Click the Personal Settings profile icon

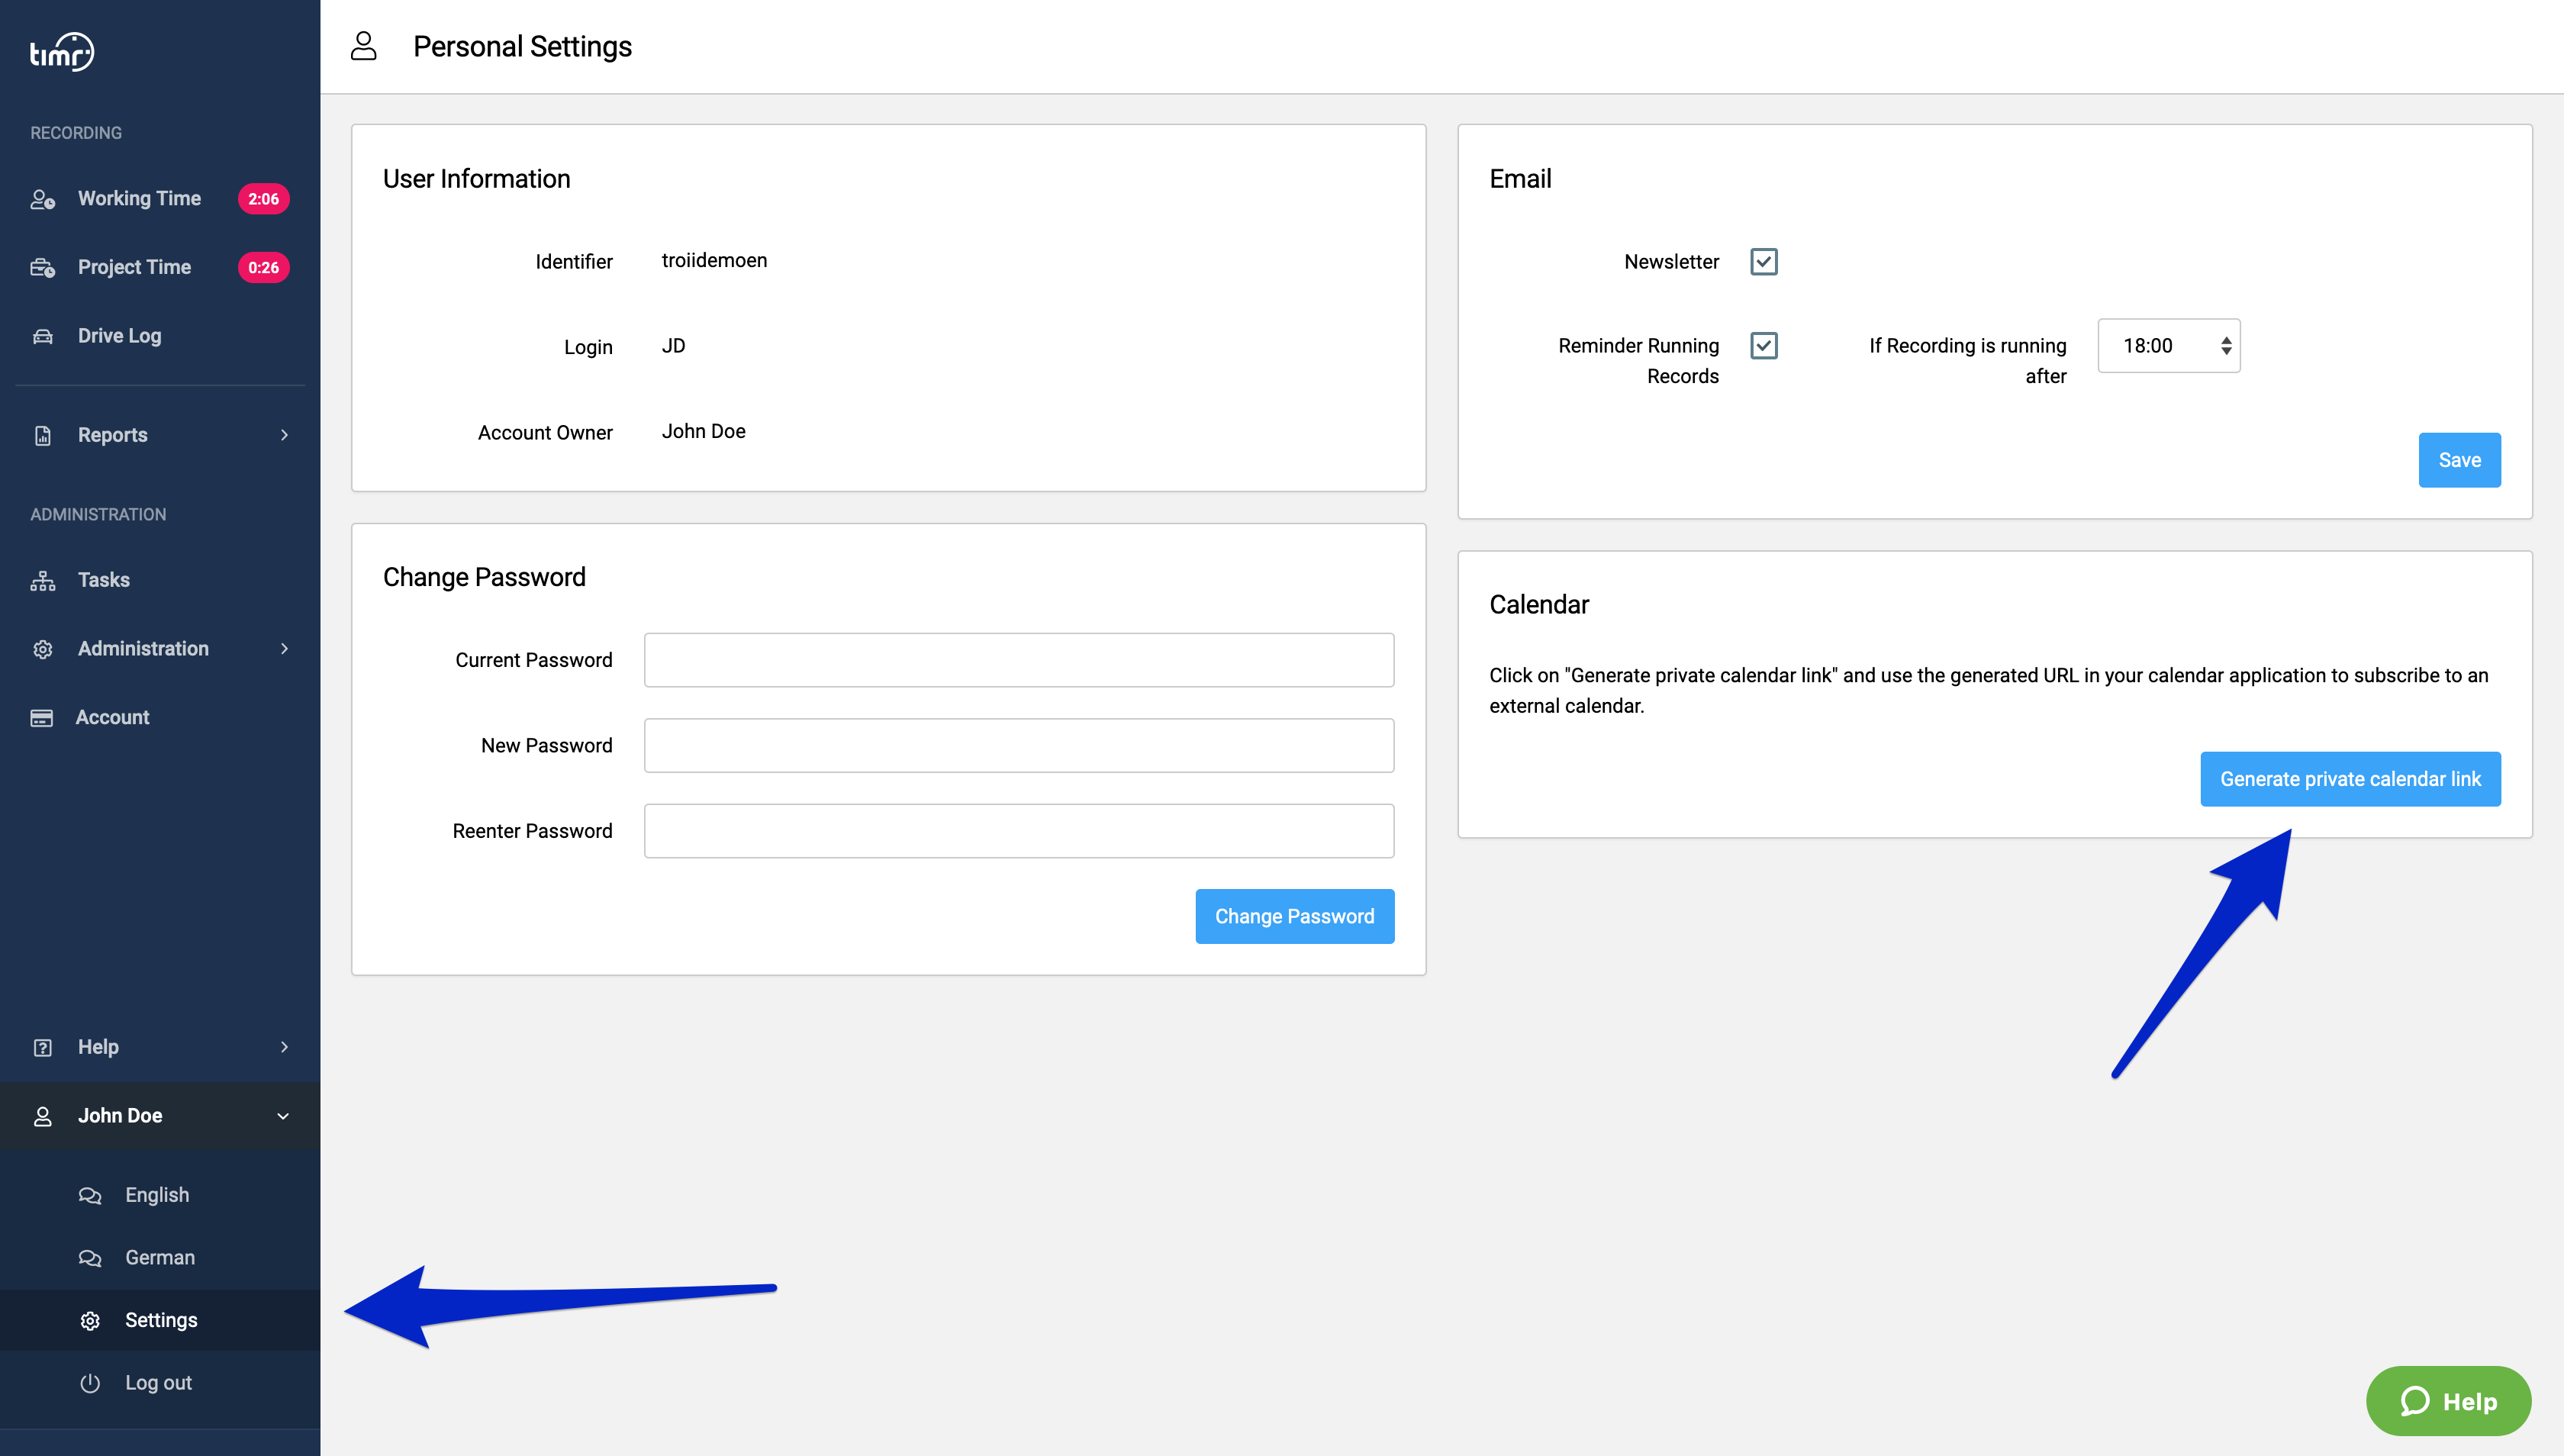click(364, 46)
